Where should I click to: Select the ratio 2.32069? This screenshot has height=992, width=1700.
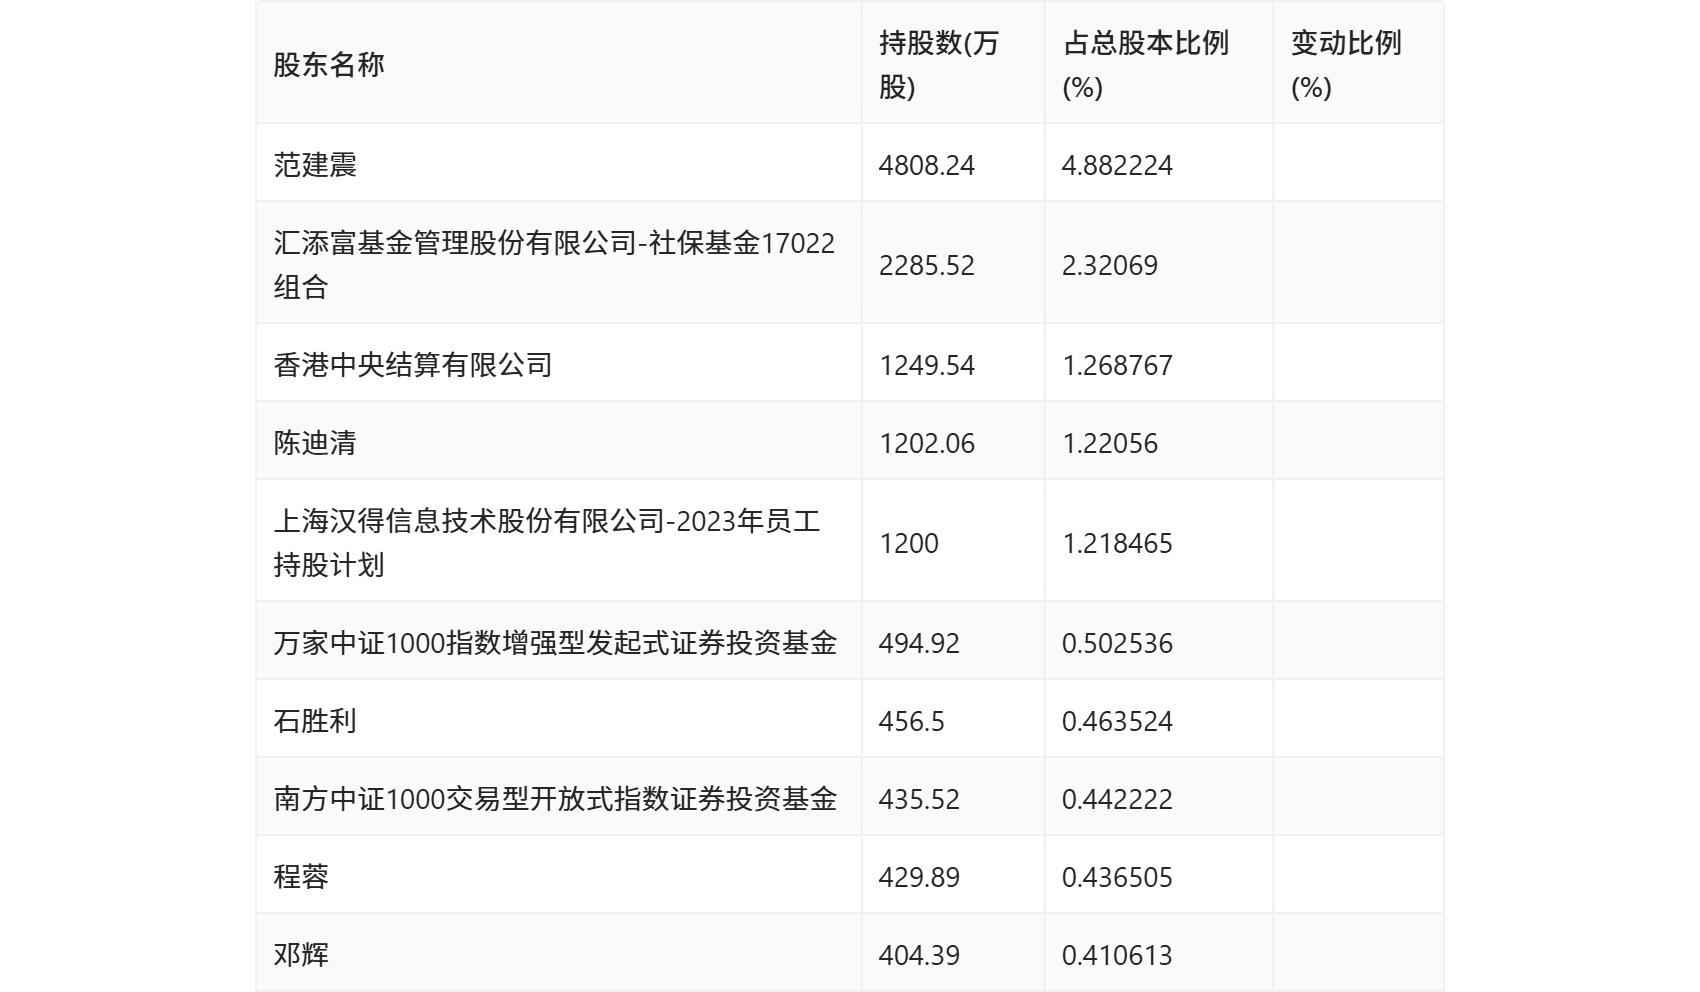pyautogui.click(x=1110, y=265)
